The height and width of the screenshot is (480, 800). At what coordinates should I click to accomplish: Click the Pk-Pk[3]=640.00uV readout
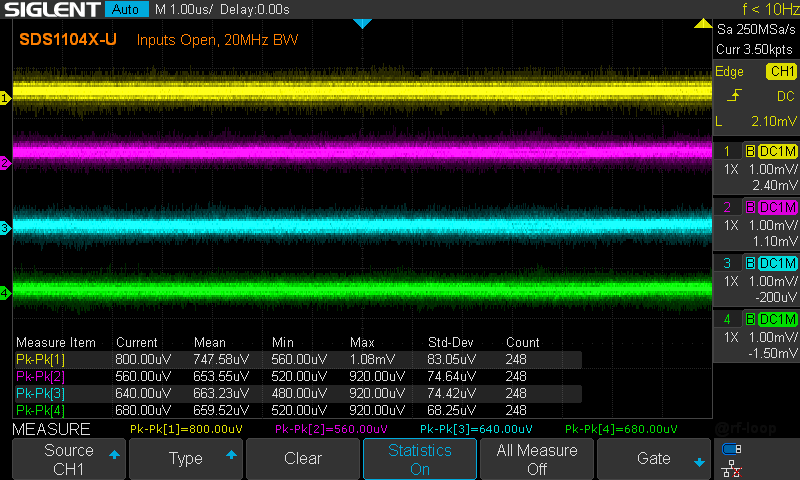(476, 429)
